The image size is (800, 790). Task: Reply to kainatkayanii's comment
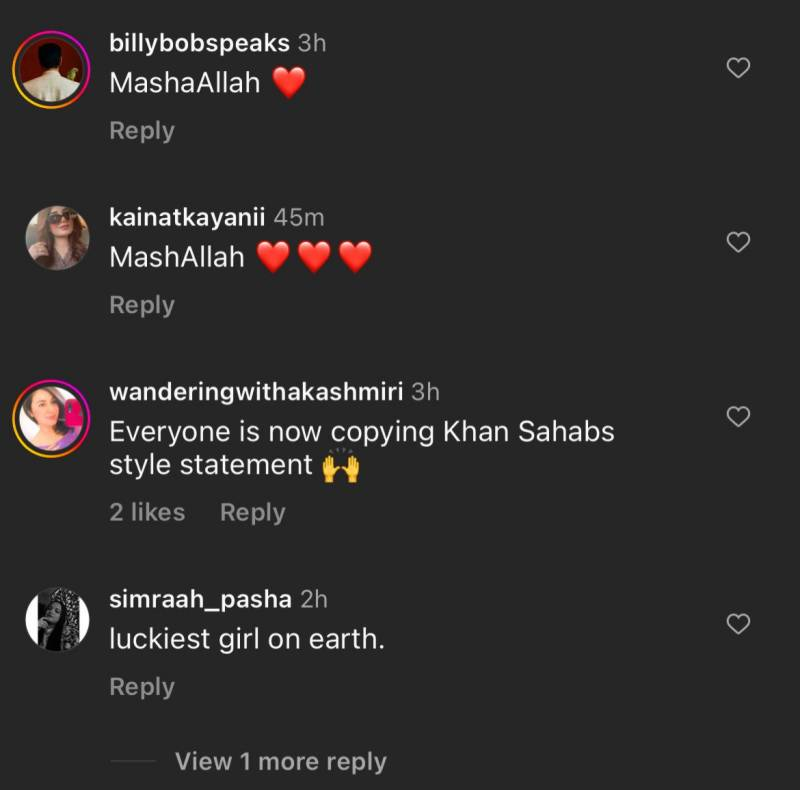coord(142,305)
